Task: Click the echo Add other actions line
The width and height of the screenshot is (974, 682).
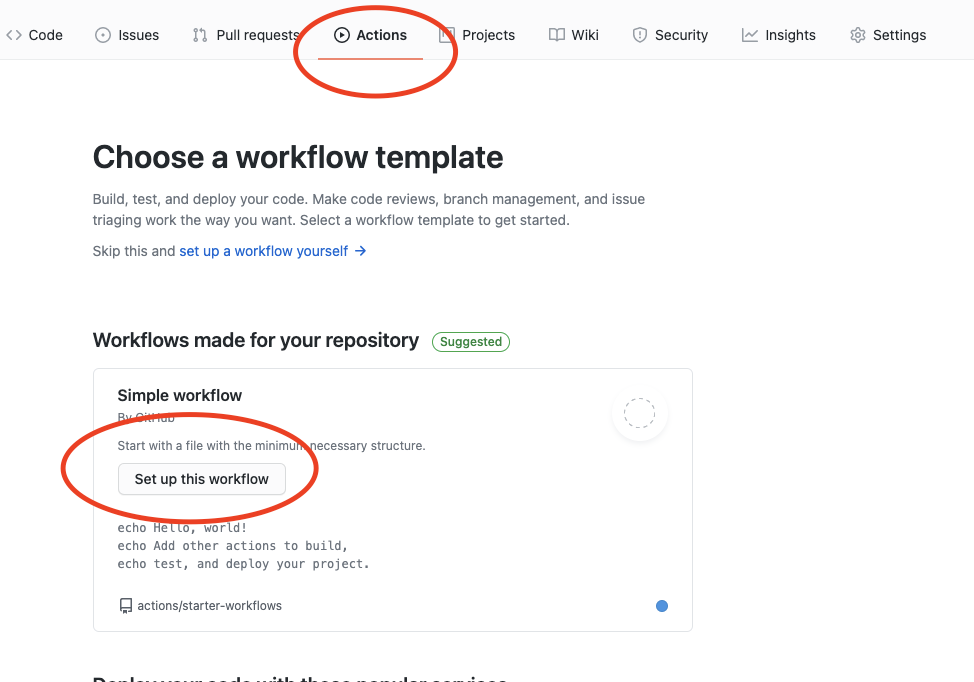Action: 233,546
